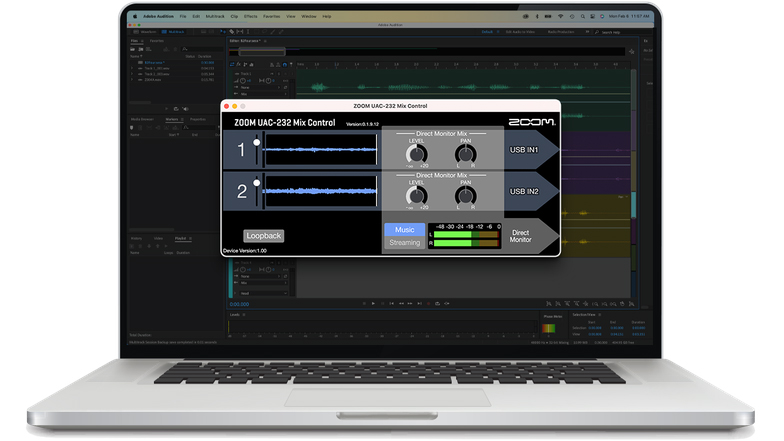Screen dimensions: 784x441
Task: Open the Effects menu
Action: [x=250, y=16]
